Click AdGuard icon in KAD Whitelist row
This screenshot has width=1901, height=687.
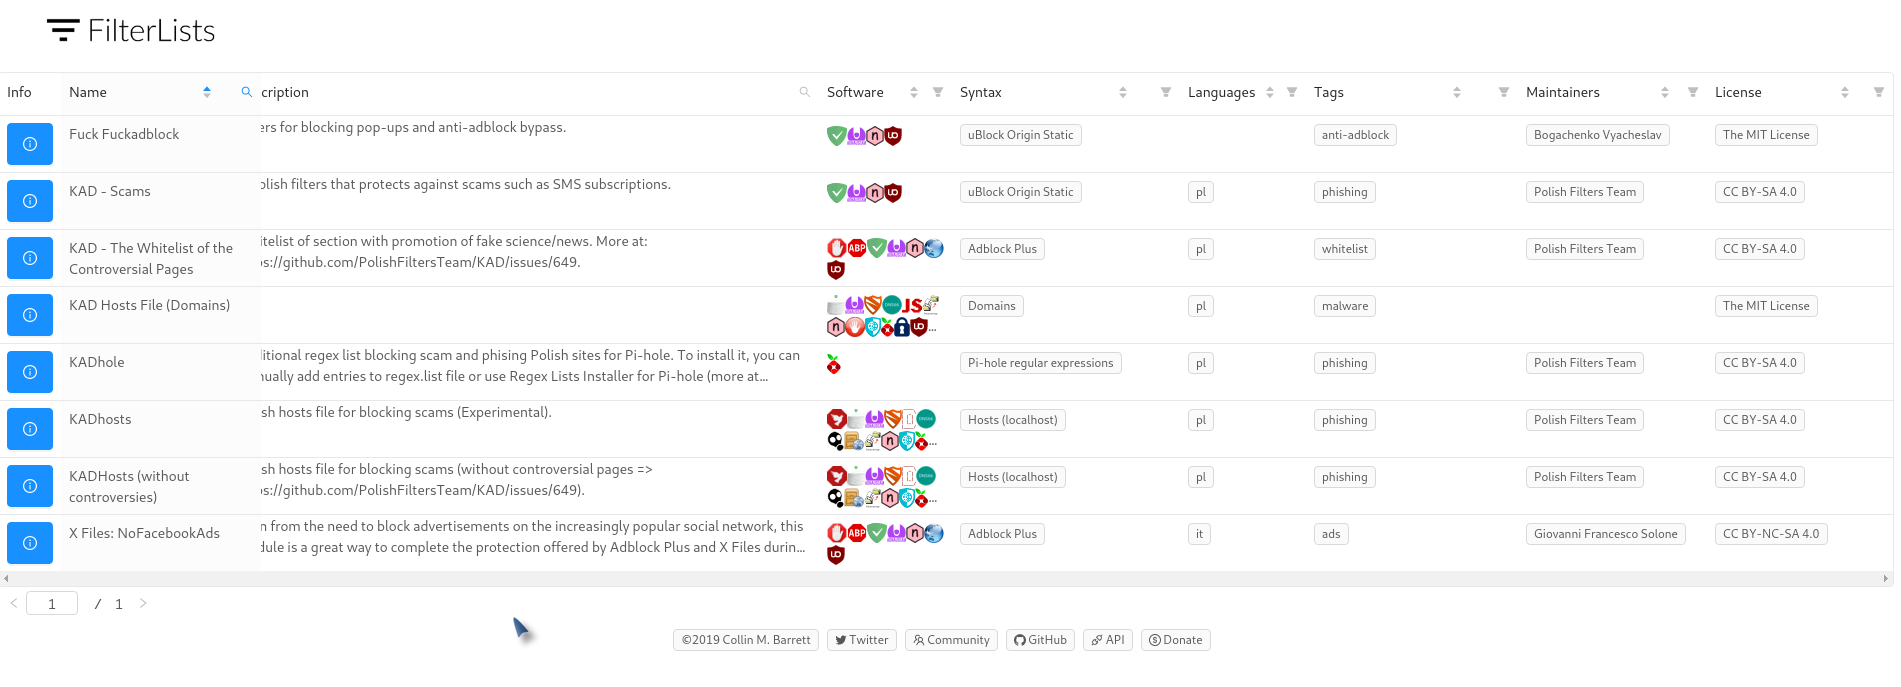pos(876,248)
